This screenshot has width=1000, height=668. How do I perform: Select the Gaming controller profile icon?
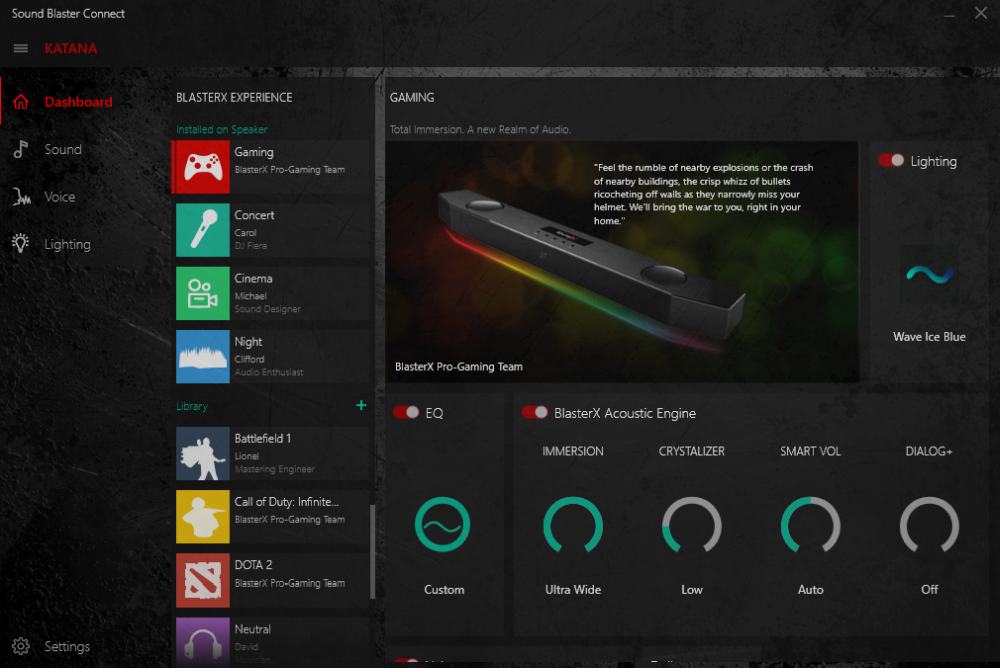click(203, 167)
